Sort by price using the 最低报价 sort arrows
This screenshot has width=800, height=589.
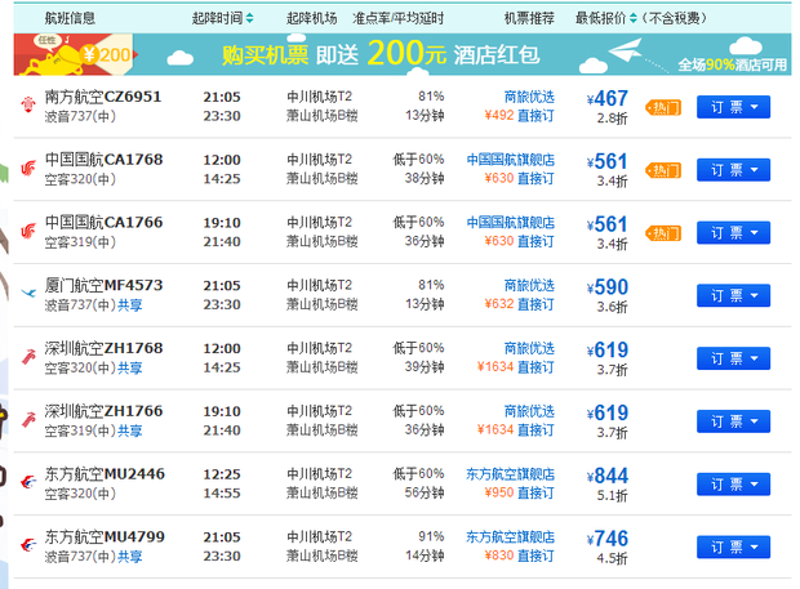tap(633, 18)
